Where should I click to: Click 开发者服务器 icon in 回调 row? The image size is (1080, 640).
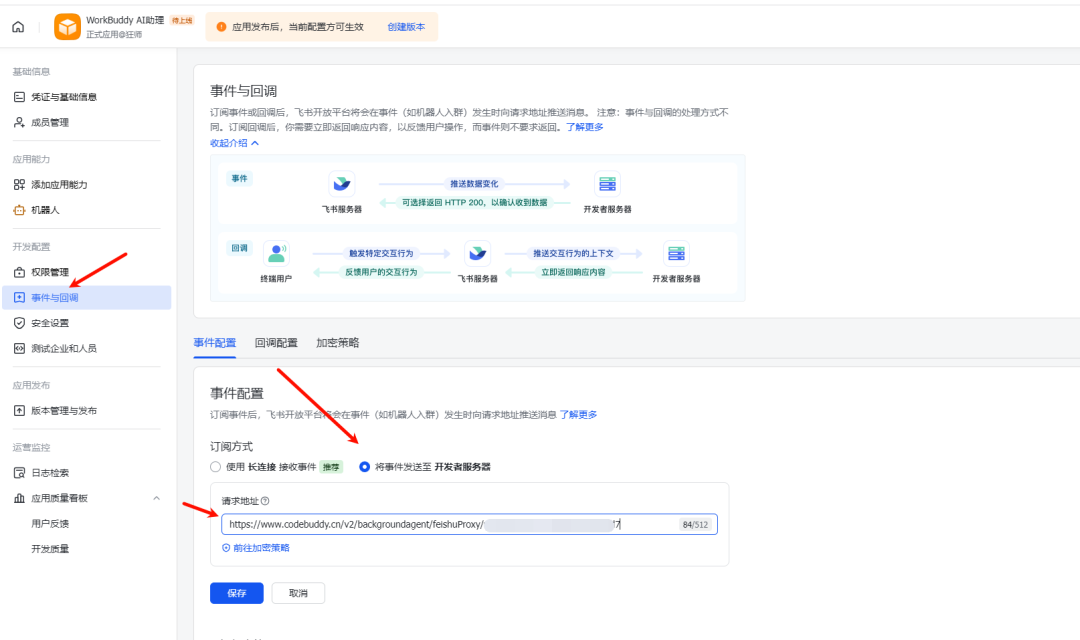[676, 254]
